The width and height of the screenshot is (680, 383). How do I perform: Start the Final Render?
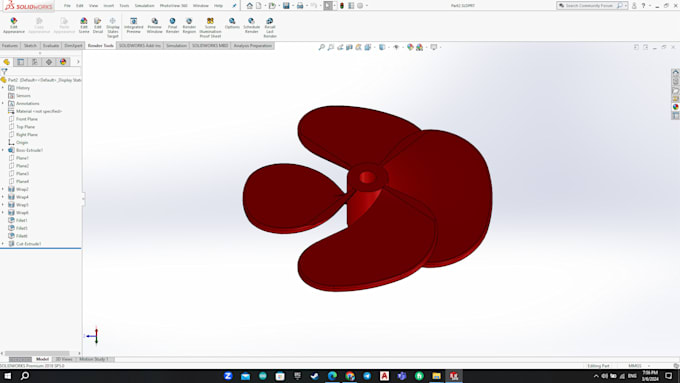click(x=172, y=26)
